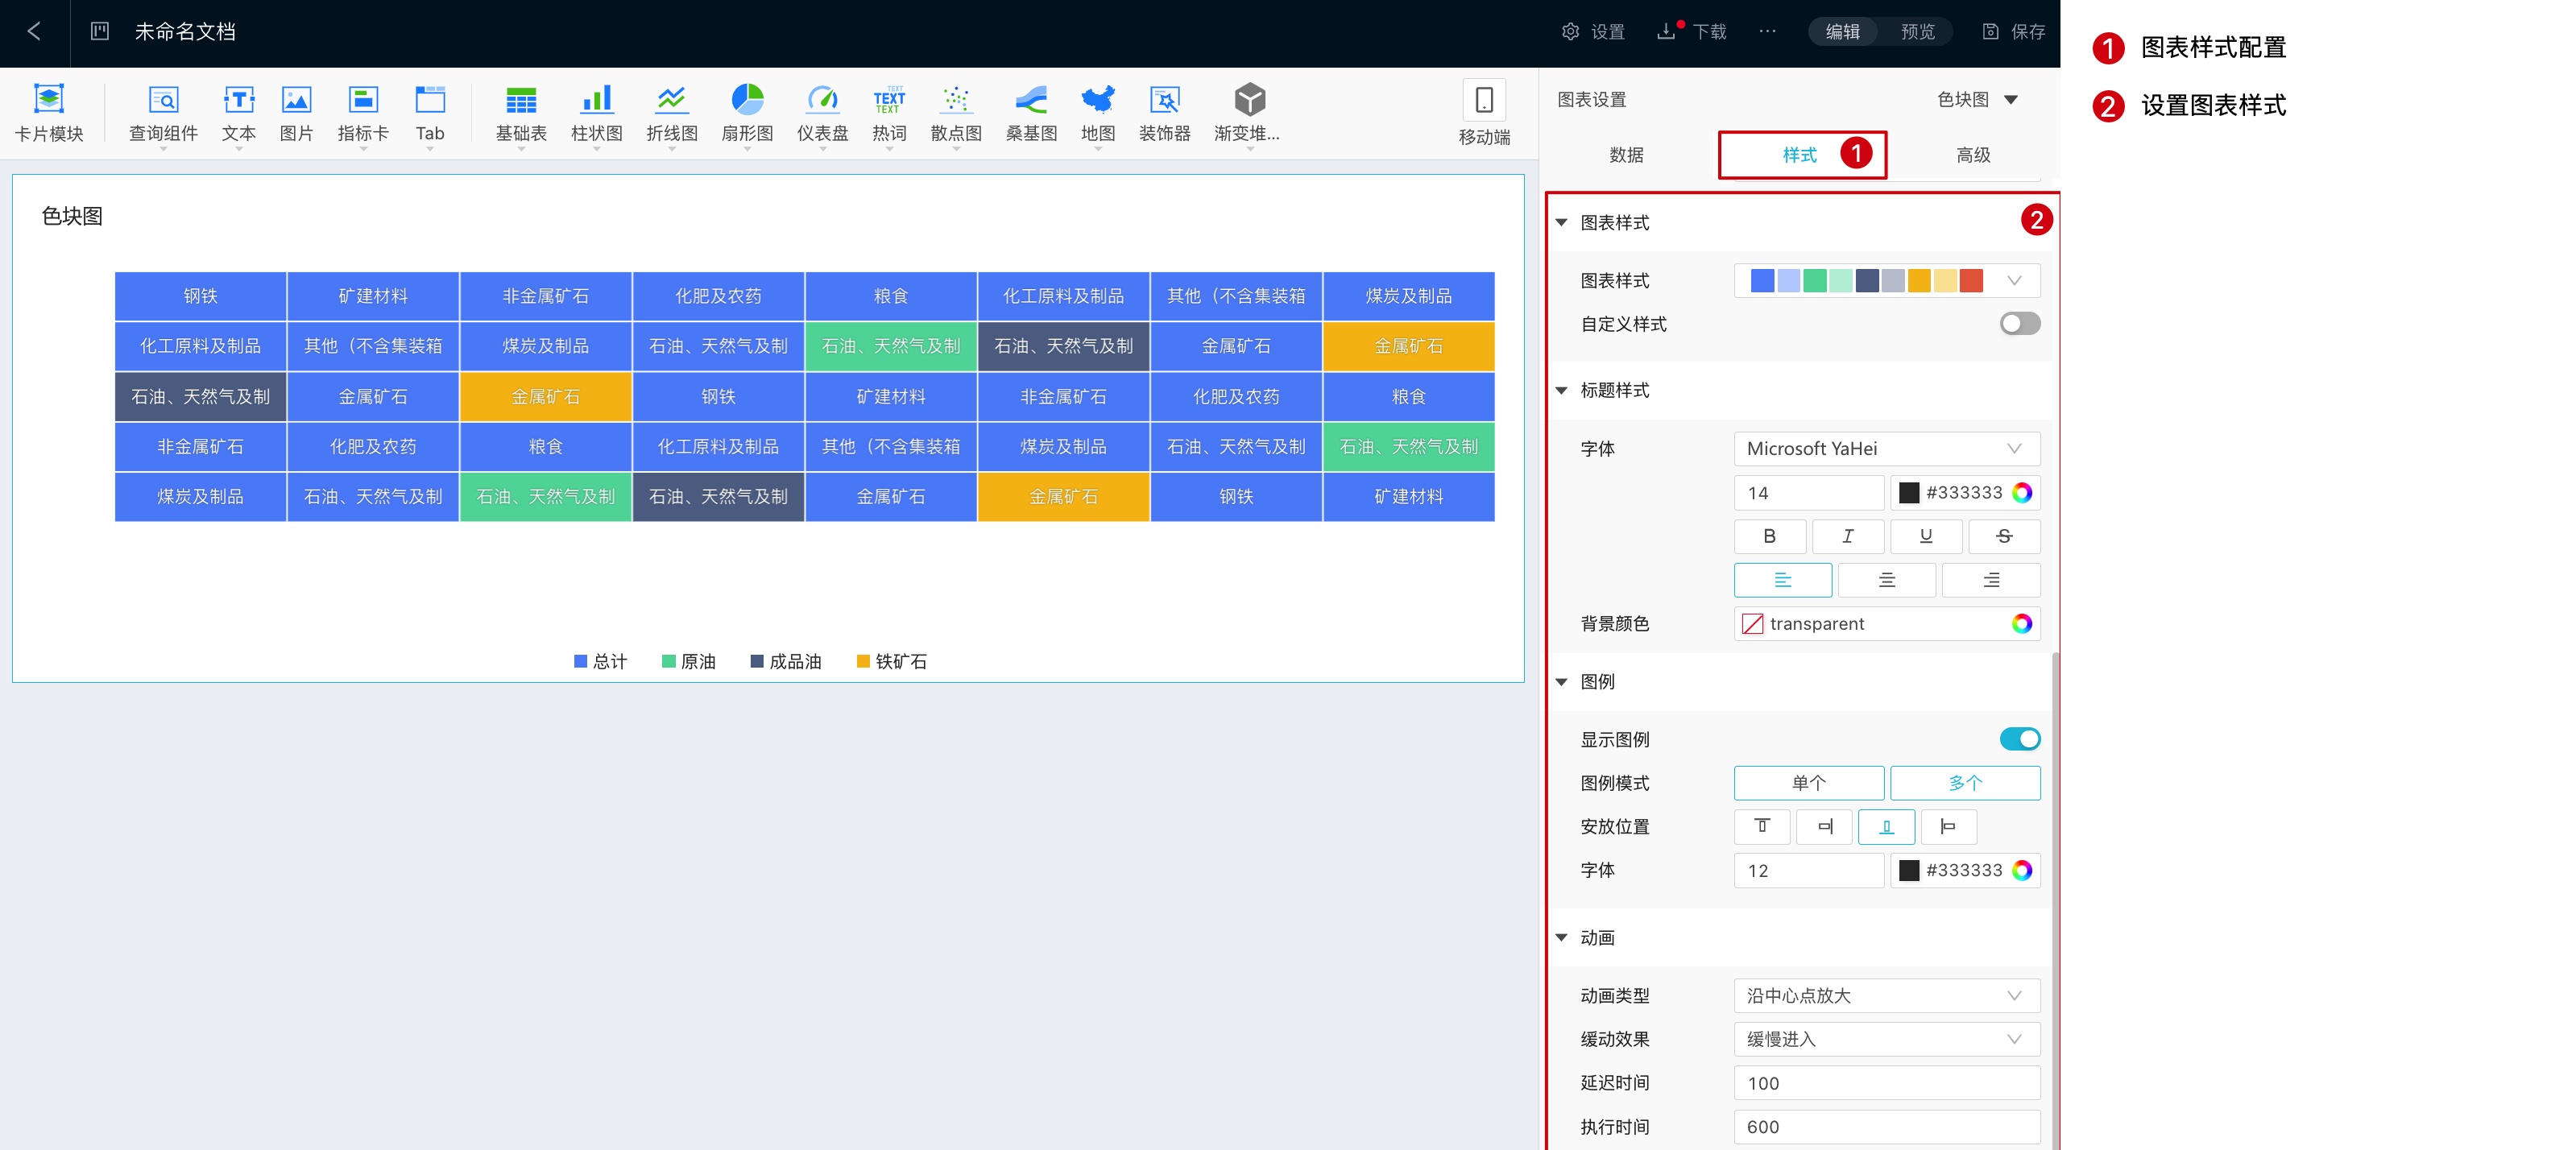Select 预览 preview mode
Image resolution: width=2576 pixels, height=1150 pixels.
click(1917, 31)
